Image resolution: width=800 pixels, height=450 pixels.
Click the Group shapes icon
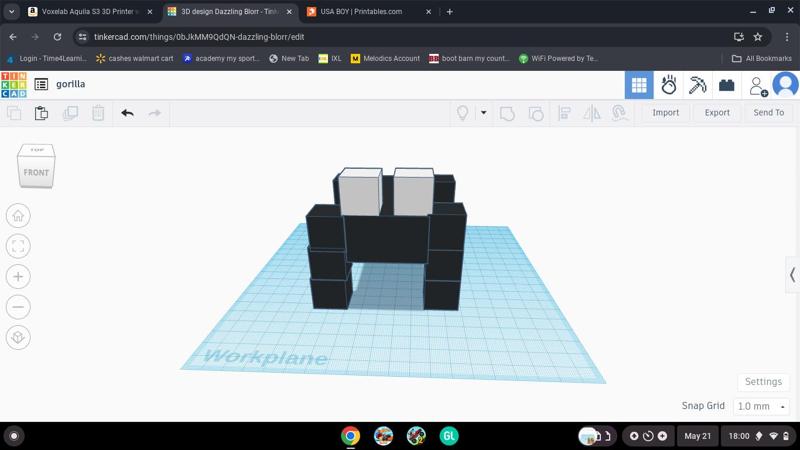507,113
